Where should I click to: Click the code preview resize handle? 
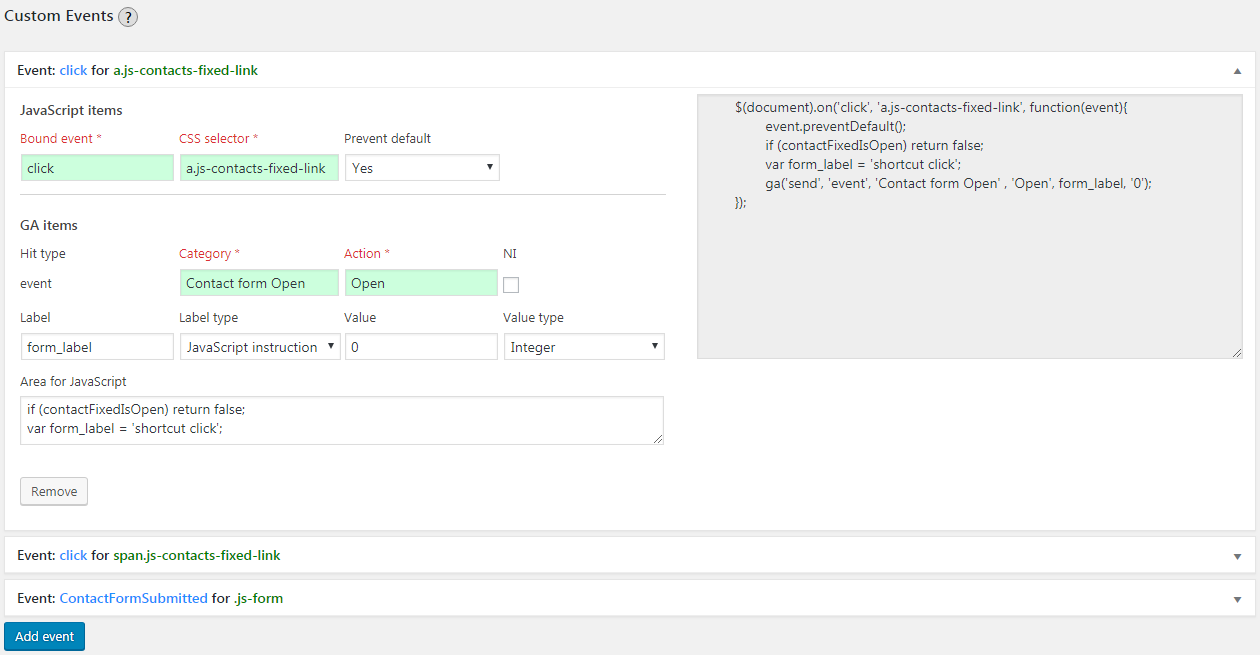1236,352
